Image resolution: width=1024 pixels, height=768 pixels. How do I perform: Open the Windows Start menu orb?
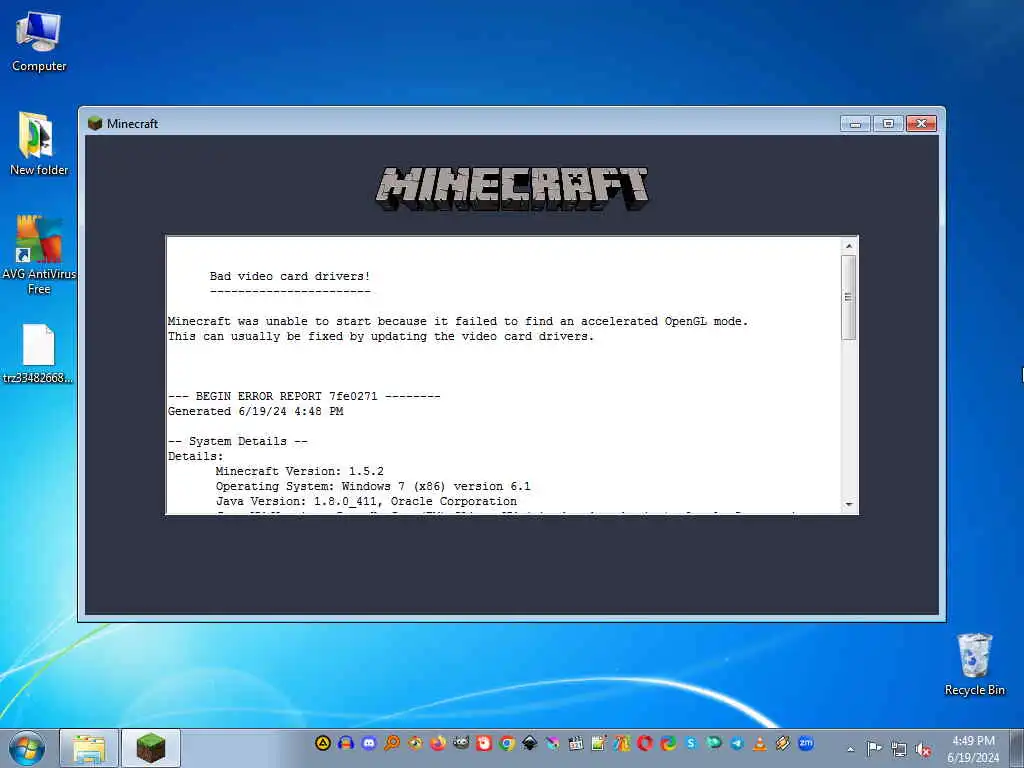pos(27,748)
